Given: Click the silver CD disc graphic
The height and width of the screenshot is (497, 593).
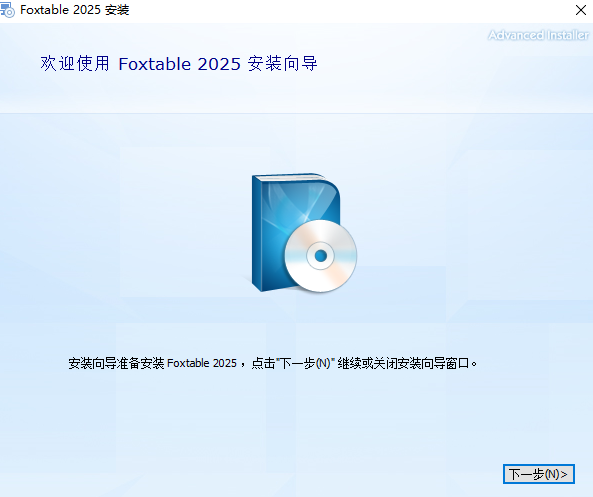Looking at the screenshot, I should click(321, 256).
